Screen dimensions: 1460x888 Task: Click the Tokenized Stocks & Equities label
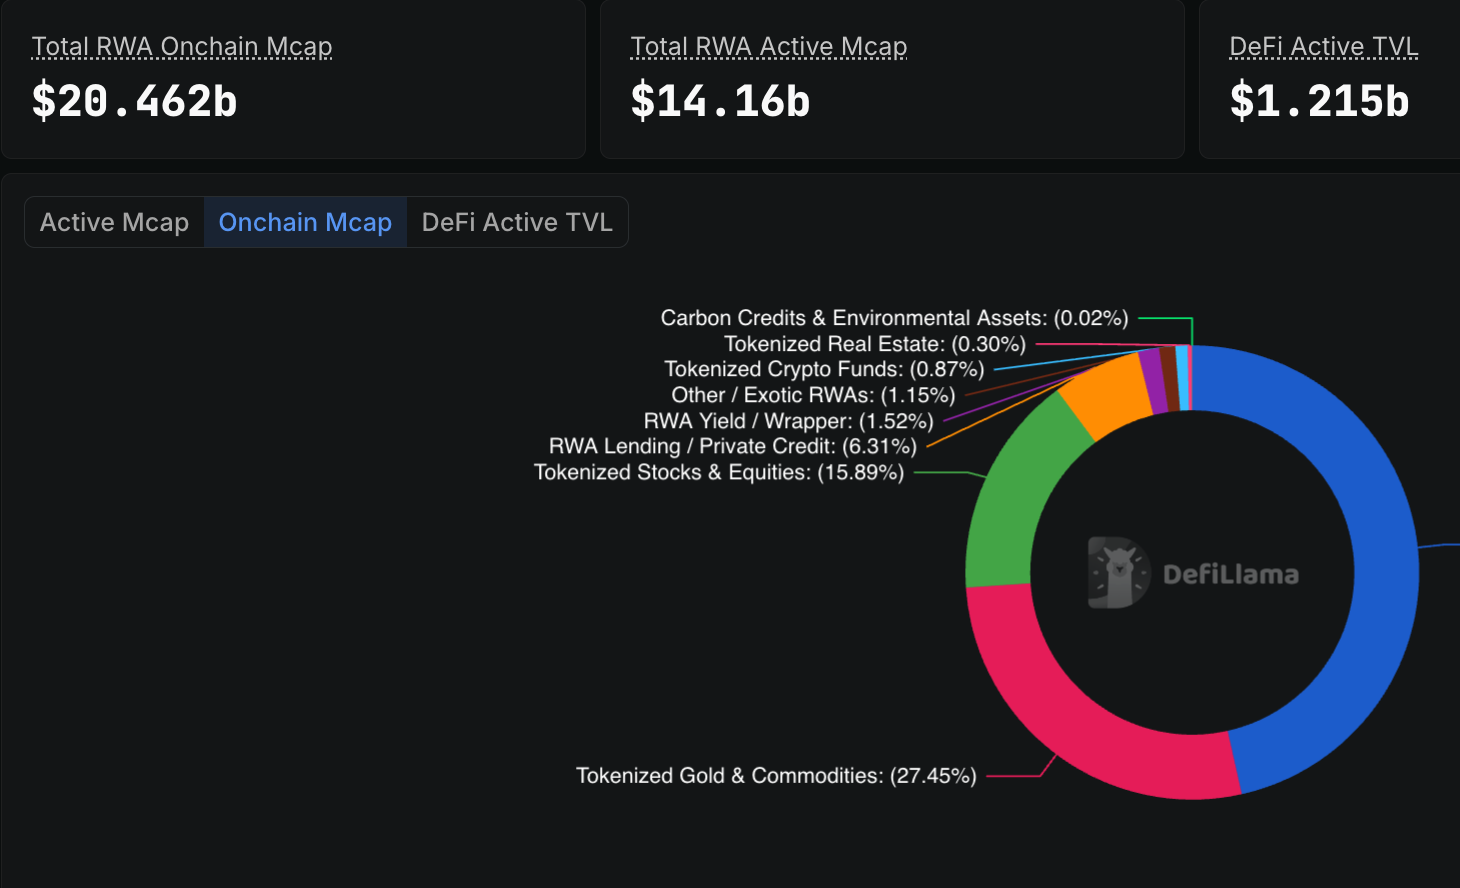point(719,472)
